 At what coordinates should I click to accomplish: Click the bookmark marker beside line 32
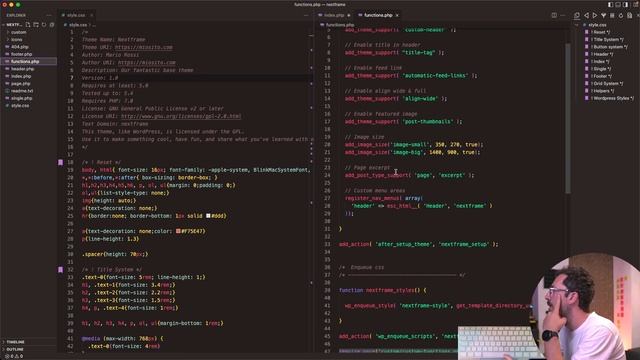pyautogui.click(x=60, y=270)
